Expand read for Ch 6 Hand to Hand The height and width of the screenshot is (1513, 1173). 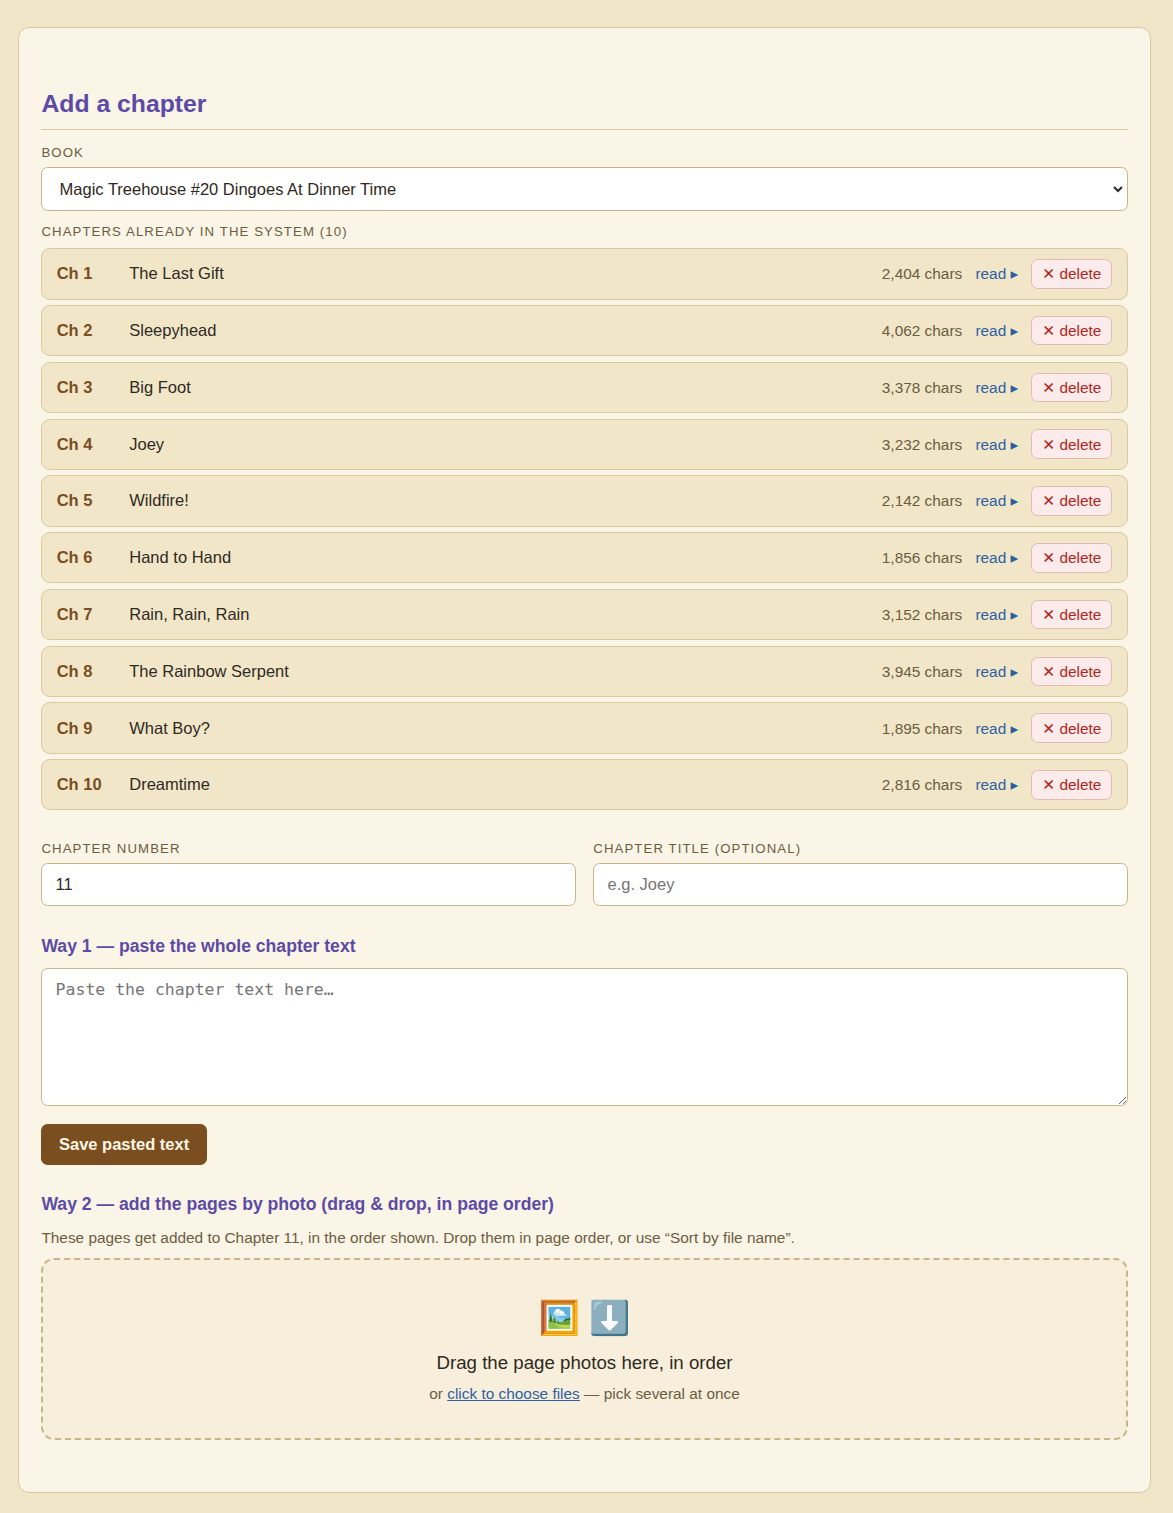[x=996, y=558]
